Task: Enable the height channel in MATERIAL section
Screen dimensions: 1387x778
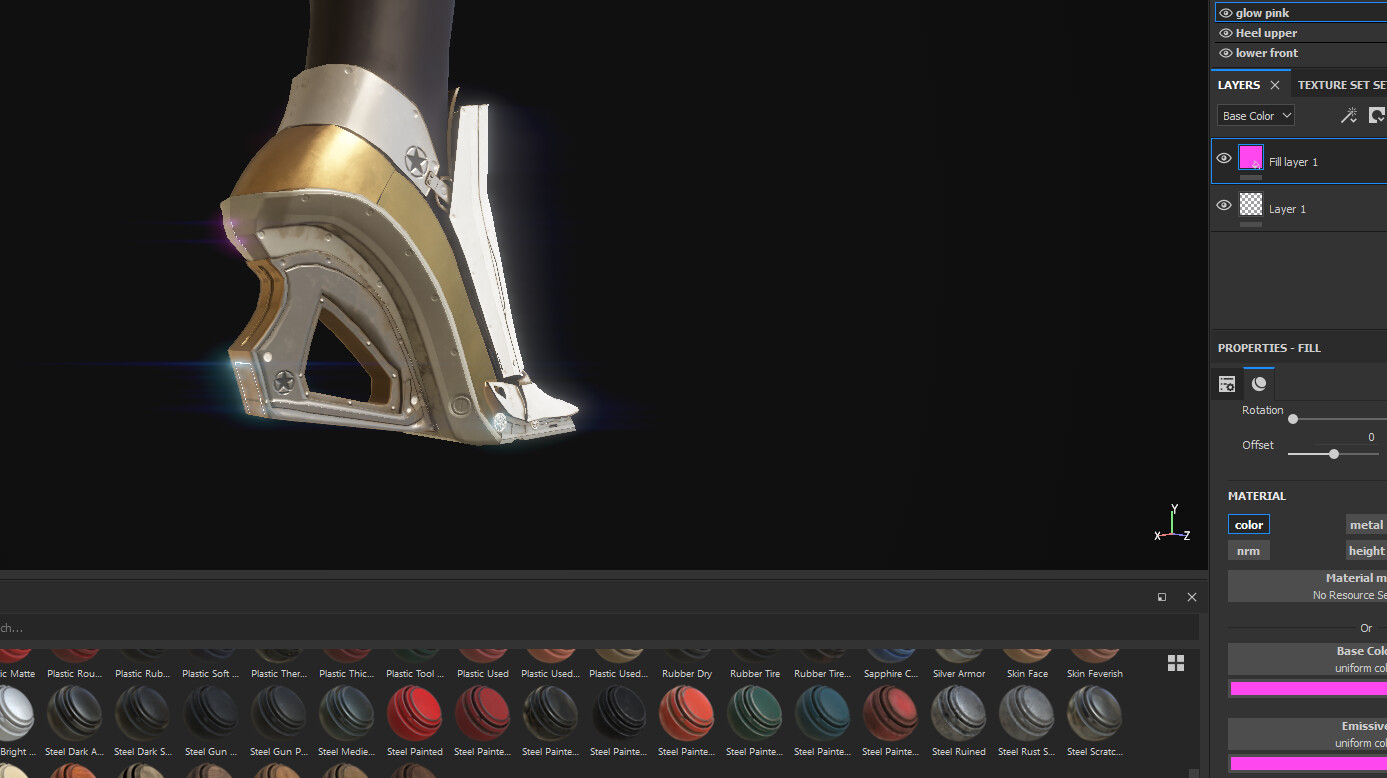Action: (1366, 550)
